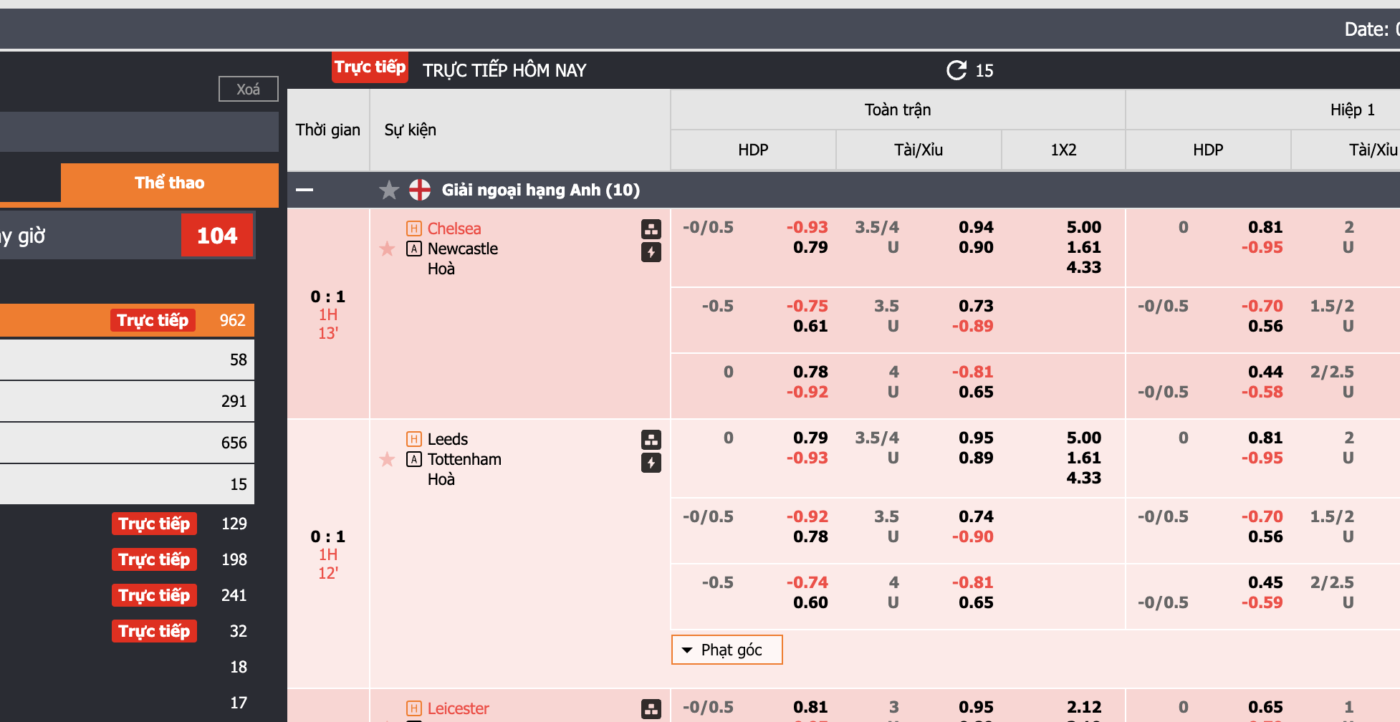Screen dimensions: 1400x722
Task: Click the Xoá button
Action: 248,89
